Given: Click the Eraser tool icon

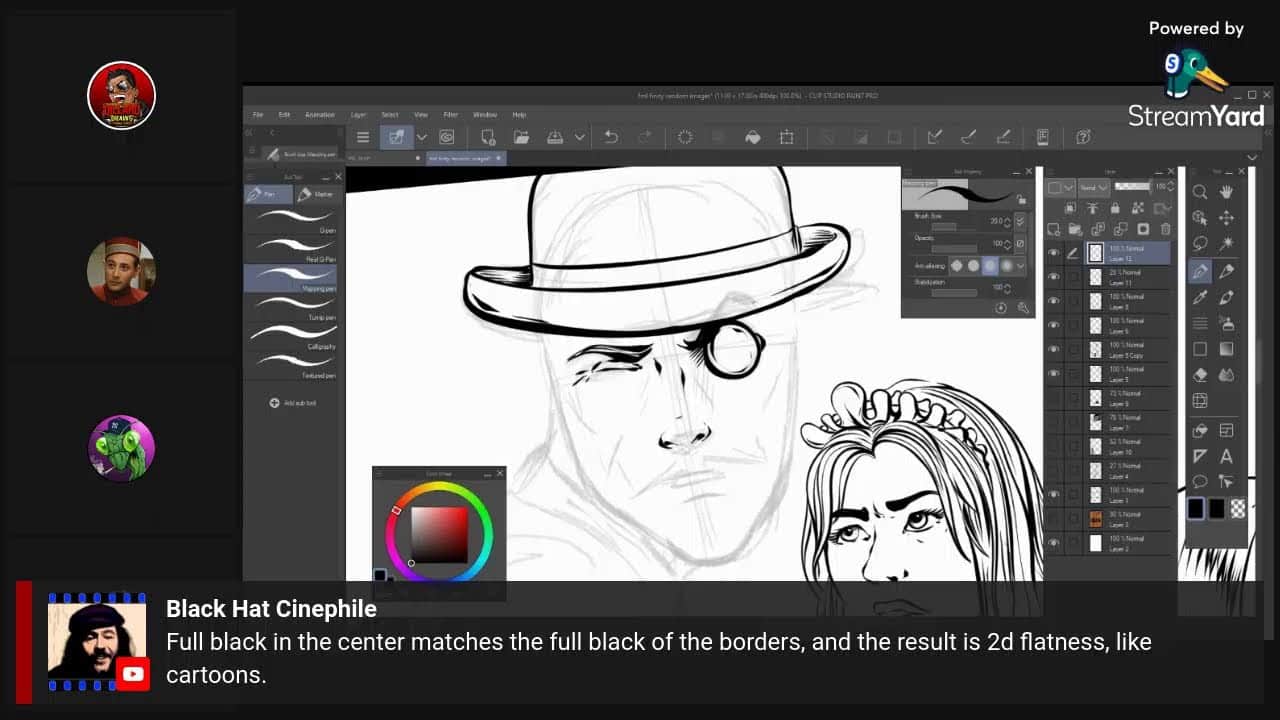Looking at the screenshot, I should click(1200, 375).
